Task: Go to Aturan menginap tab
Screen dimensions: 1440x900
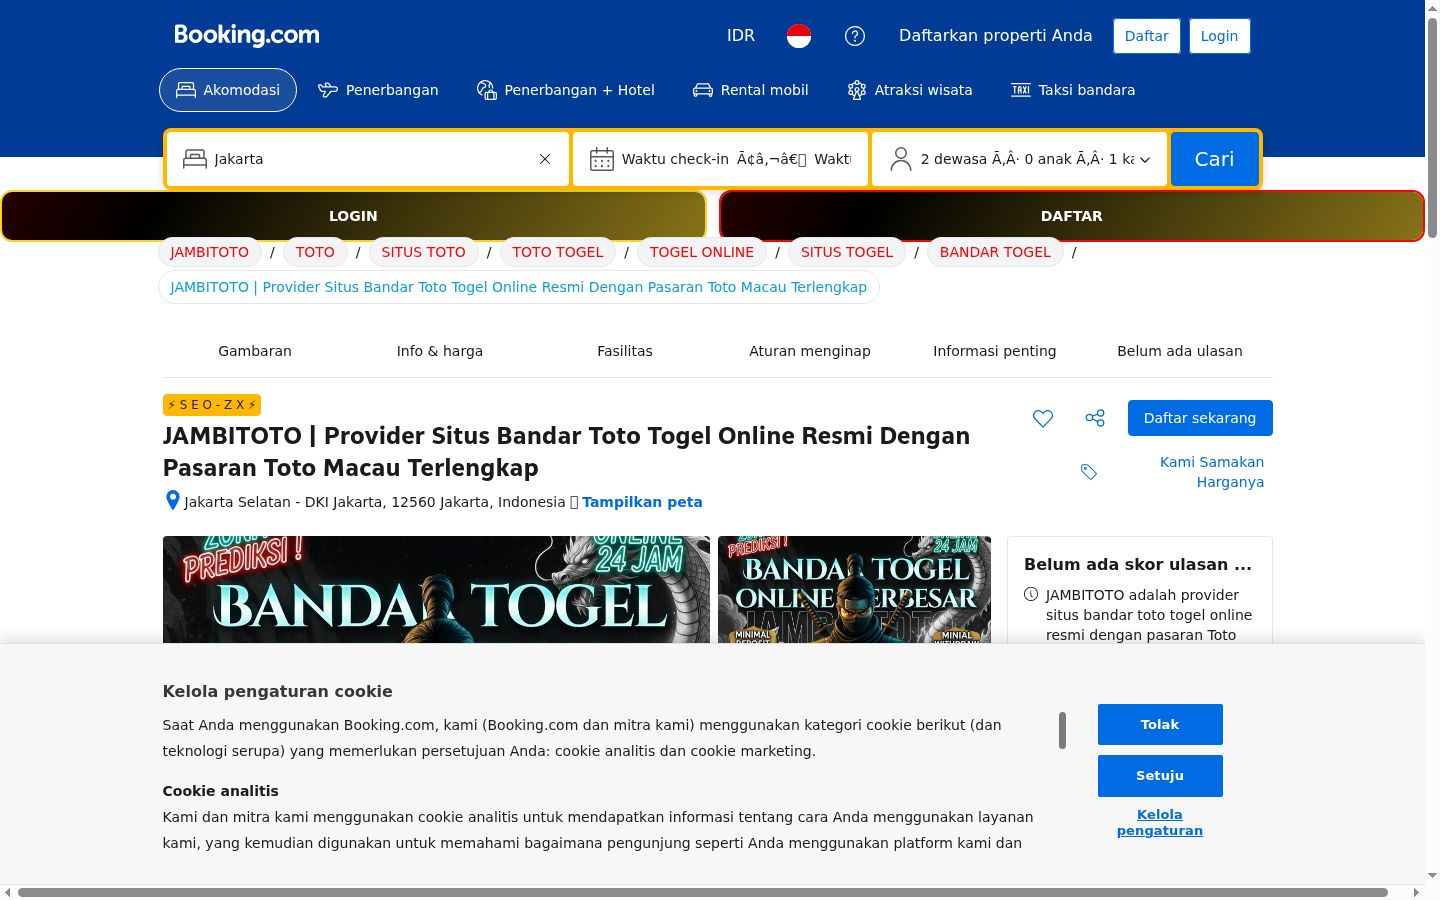Action: coord(810,351)
